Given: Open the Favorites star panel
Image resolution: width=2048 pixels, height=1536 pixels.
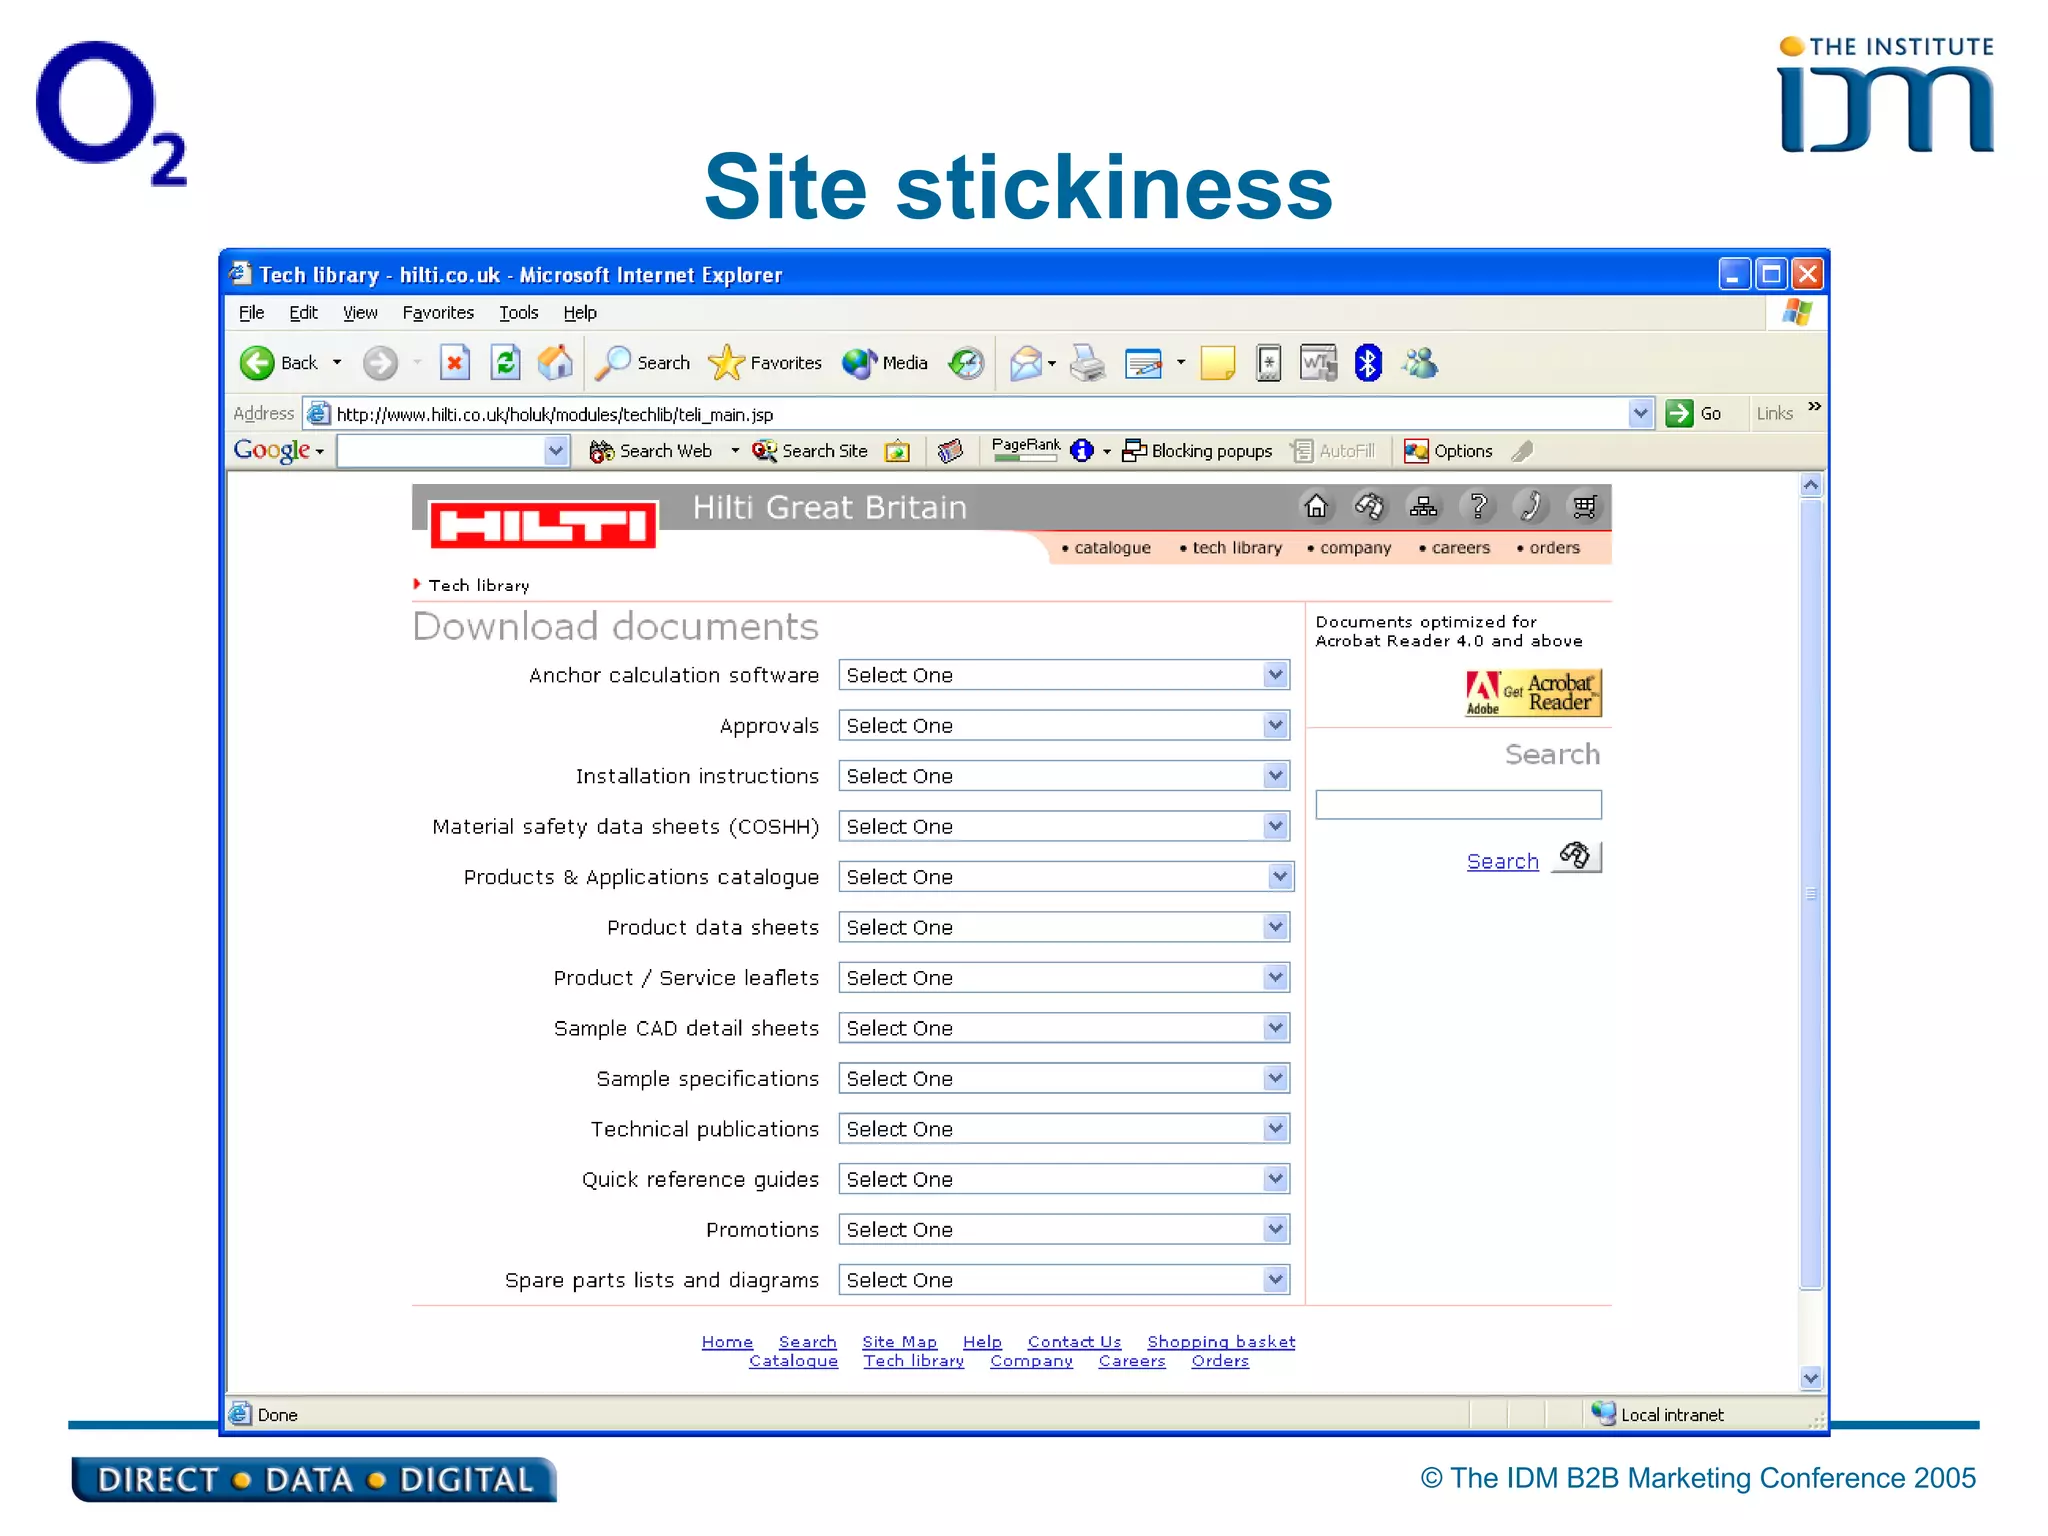Looking at the screenshot, I should 765,363.
